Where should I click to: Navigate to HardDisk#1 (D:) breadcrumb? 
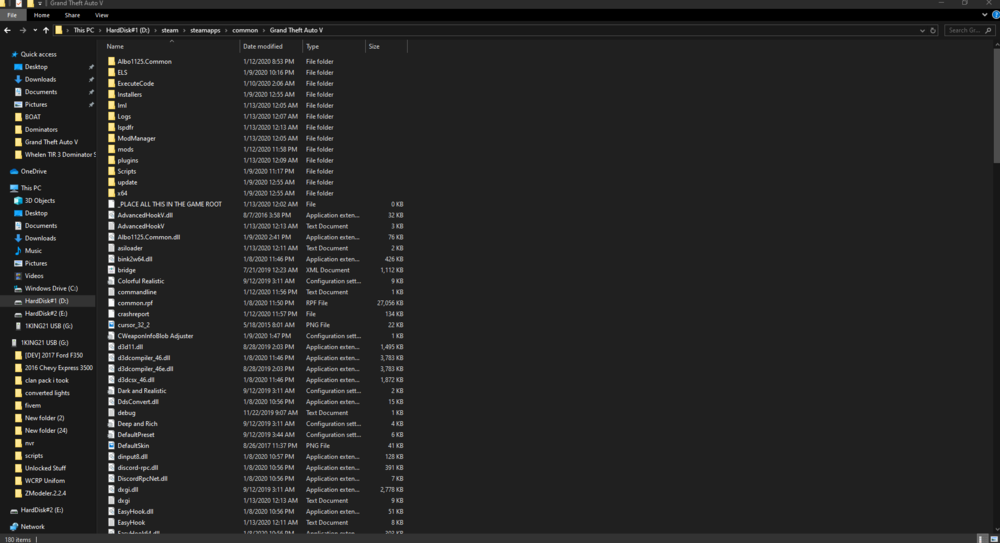(128, 30)
